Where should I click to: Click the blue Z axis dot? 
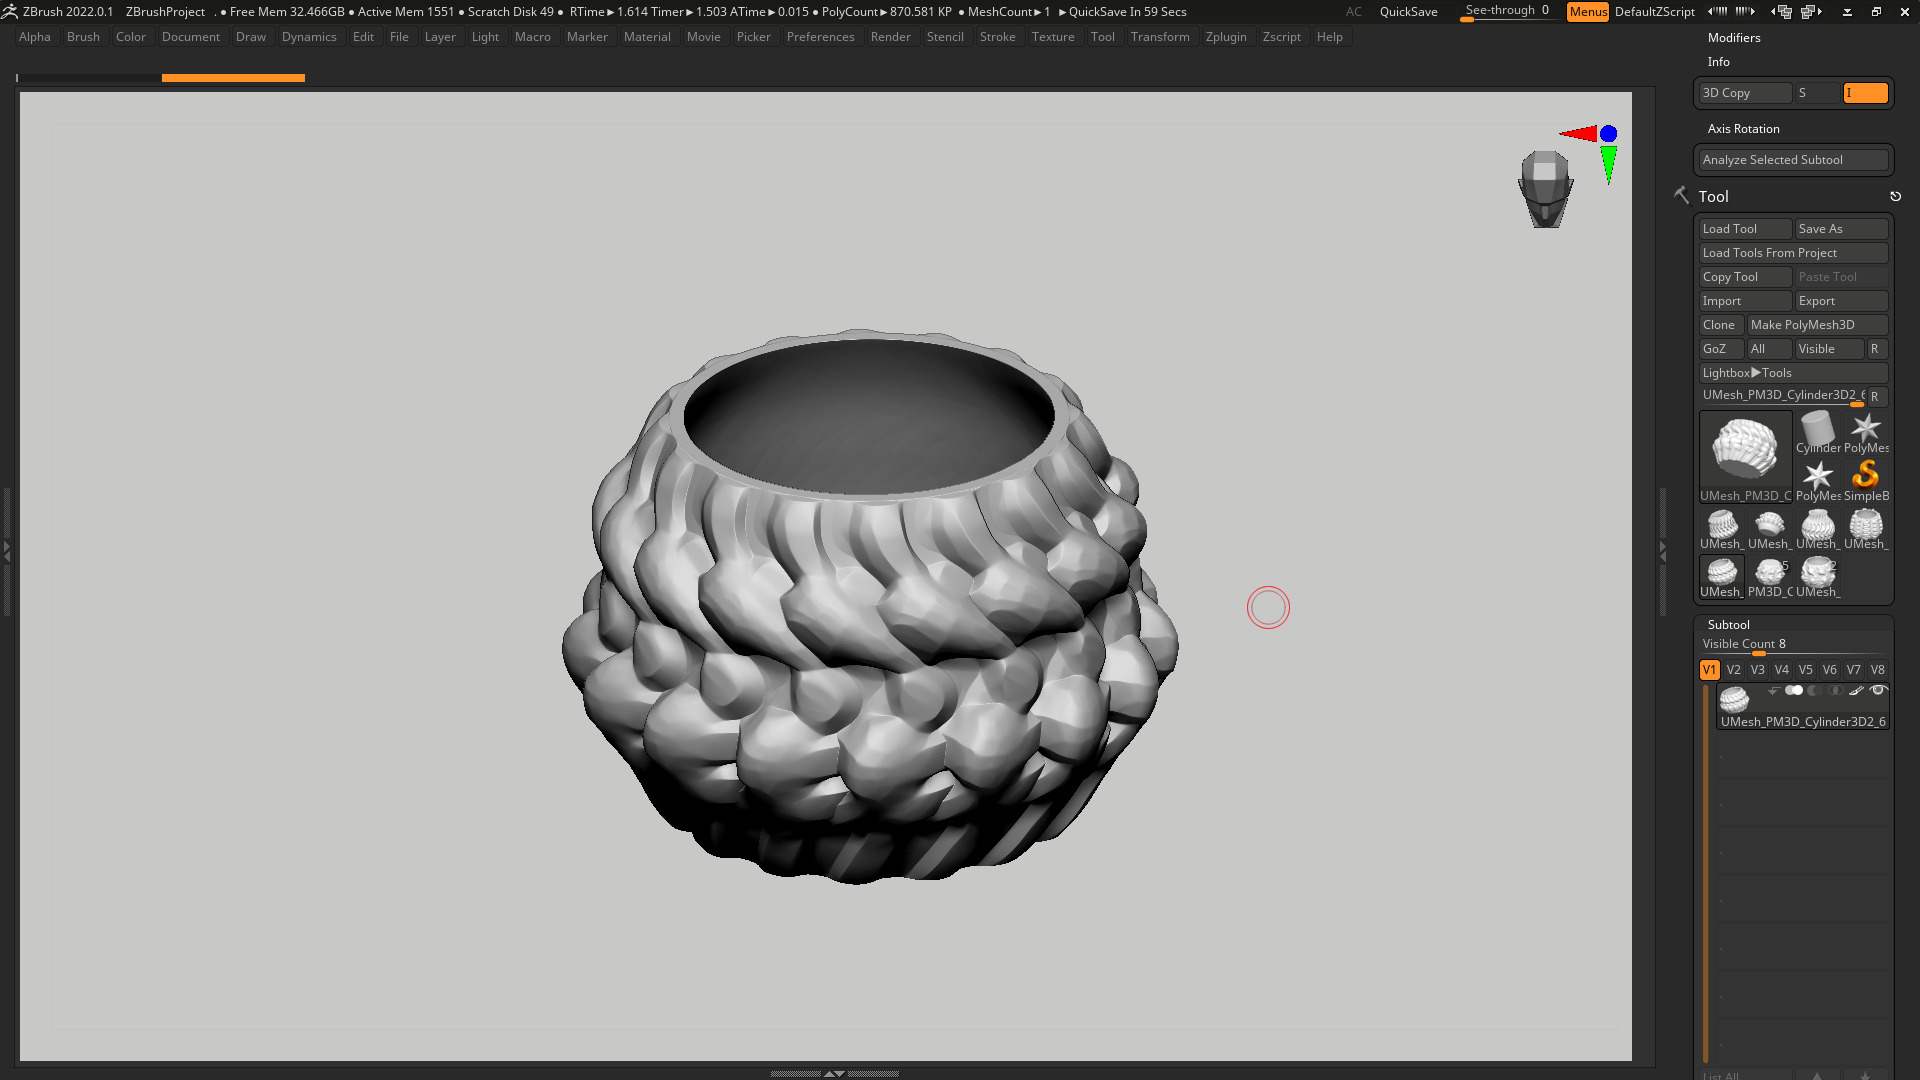(x=1608, y=133)
